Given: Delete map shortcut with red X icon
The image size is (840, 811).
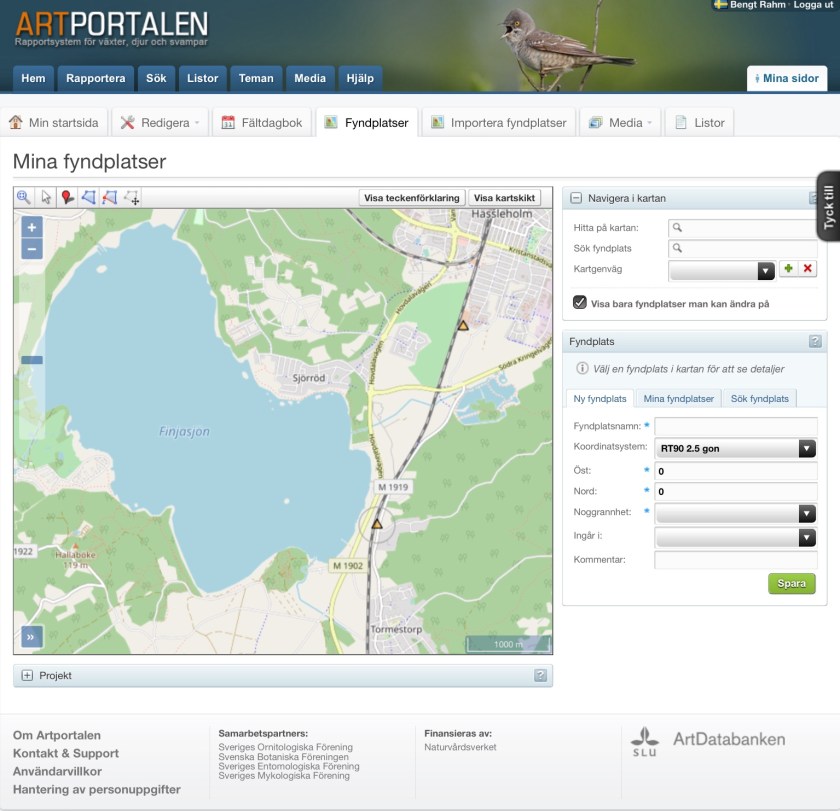Looking at the screenshot, I should click(808, 270).
